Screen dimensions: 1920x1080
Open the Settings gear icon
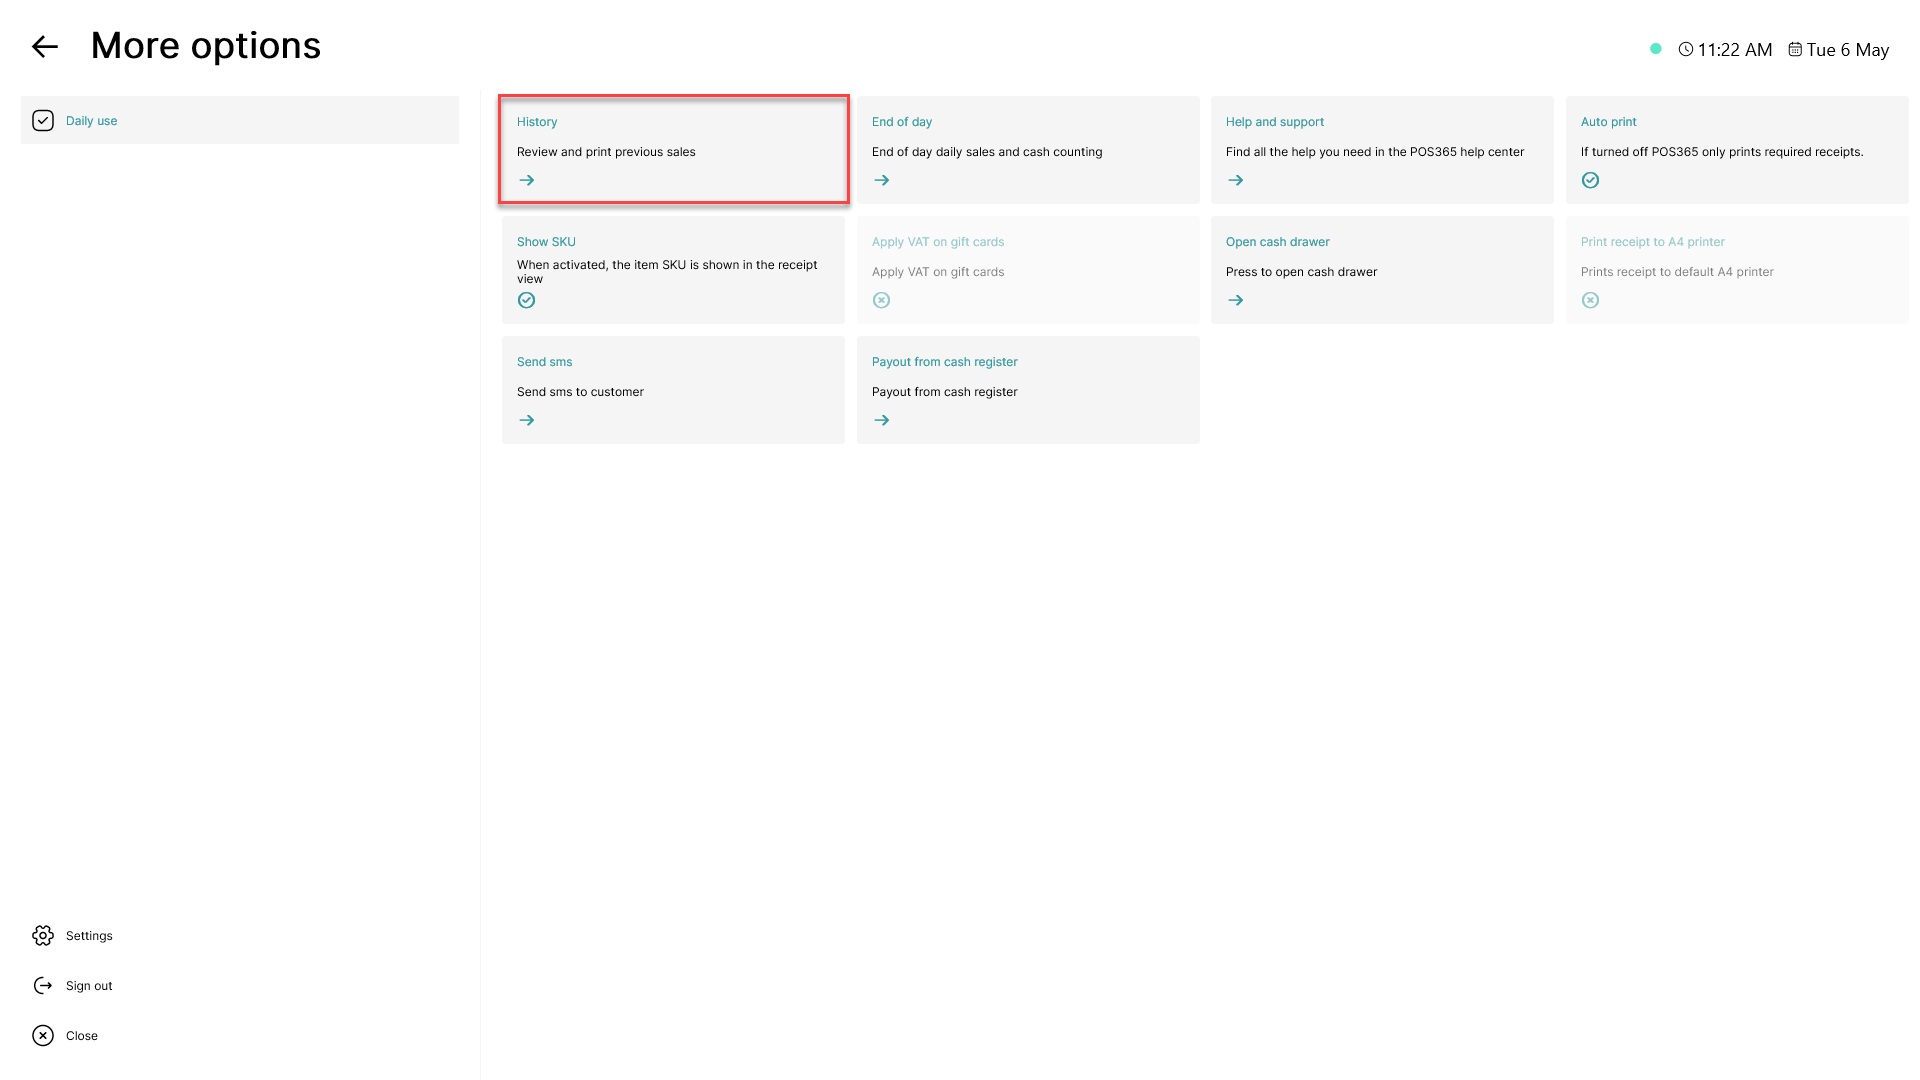(x=43, y=935)
